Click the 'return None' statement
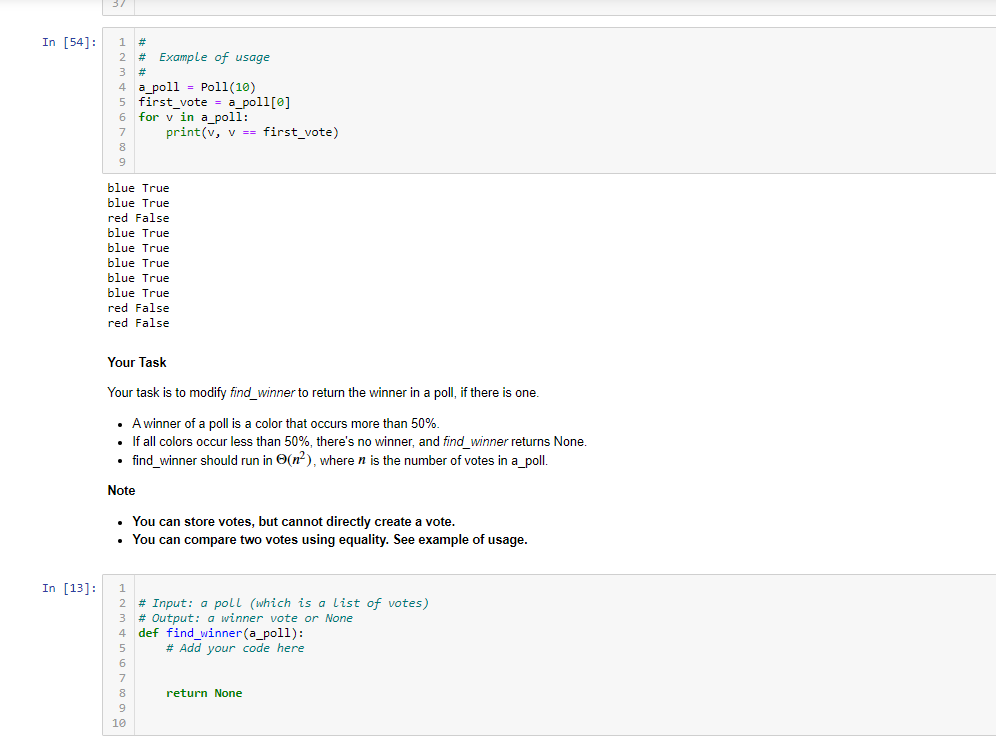The image size is (996, 744). [204, 693]
